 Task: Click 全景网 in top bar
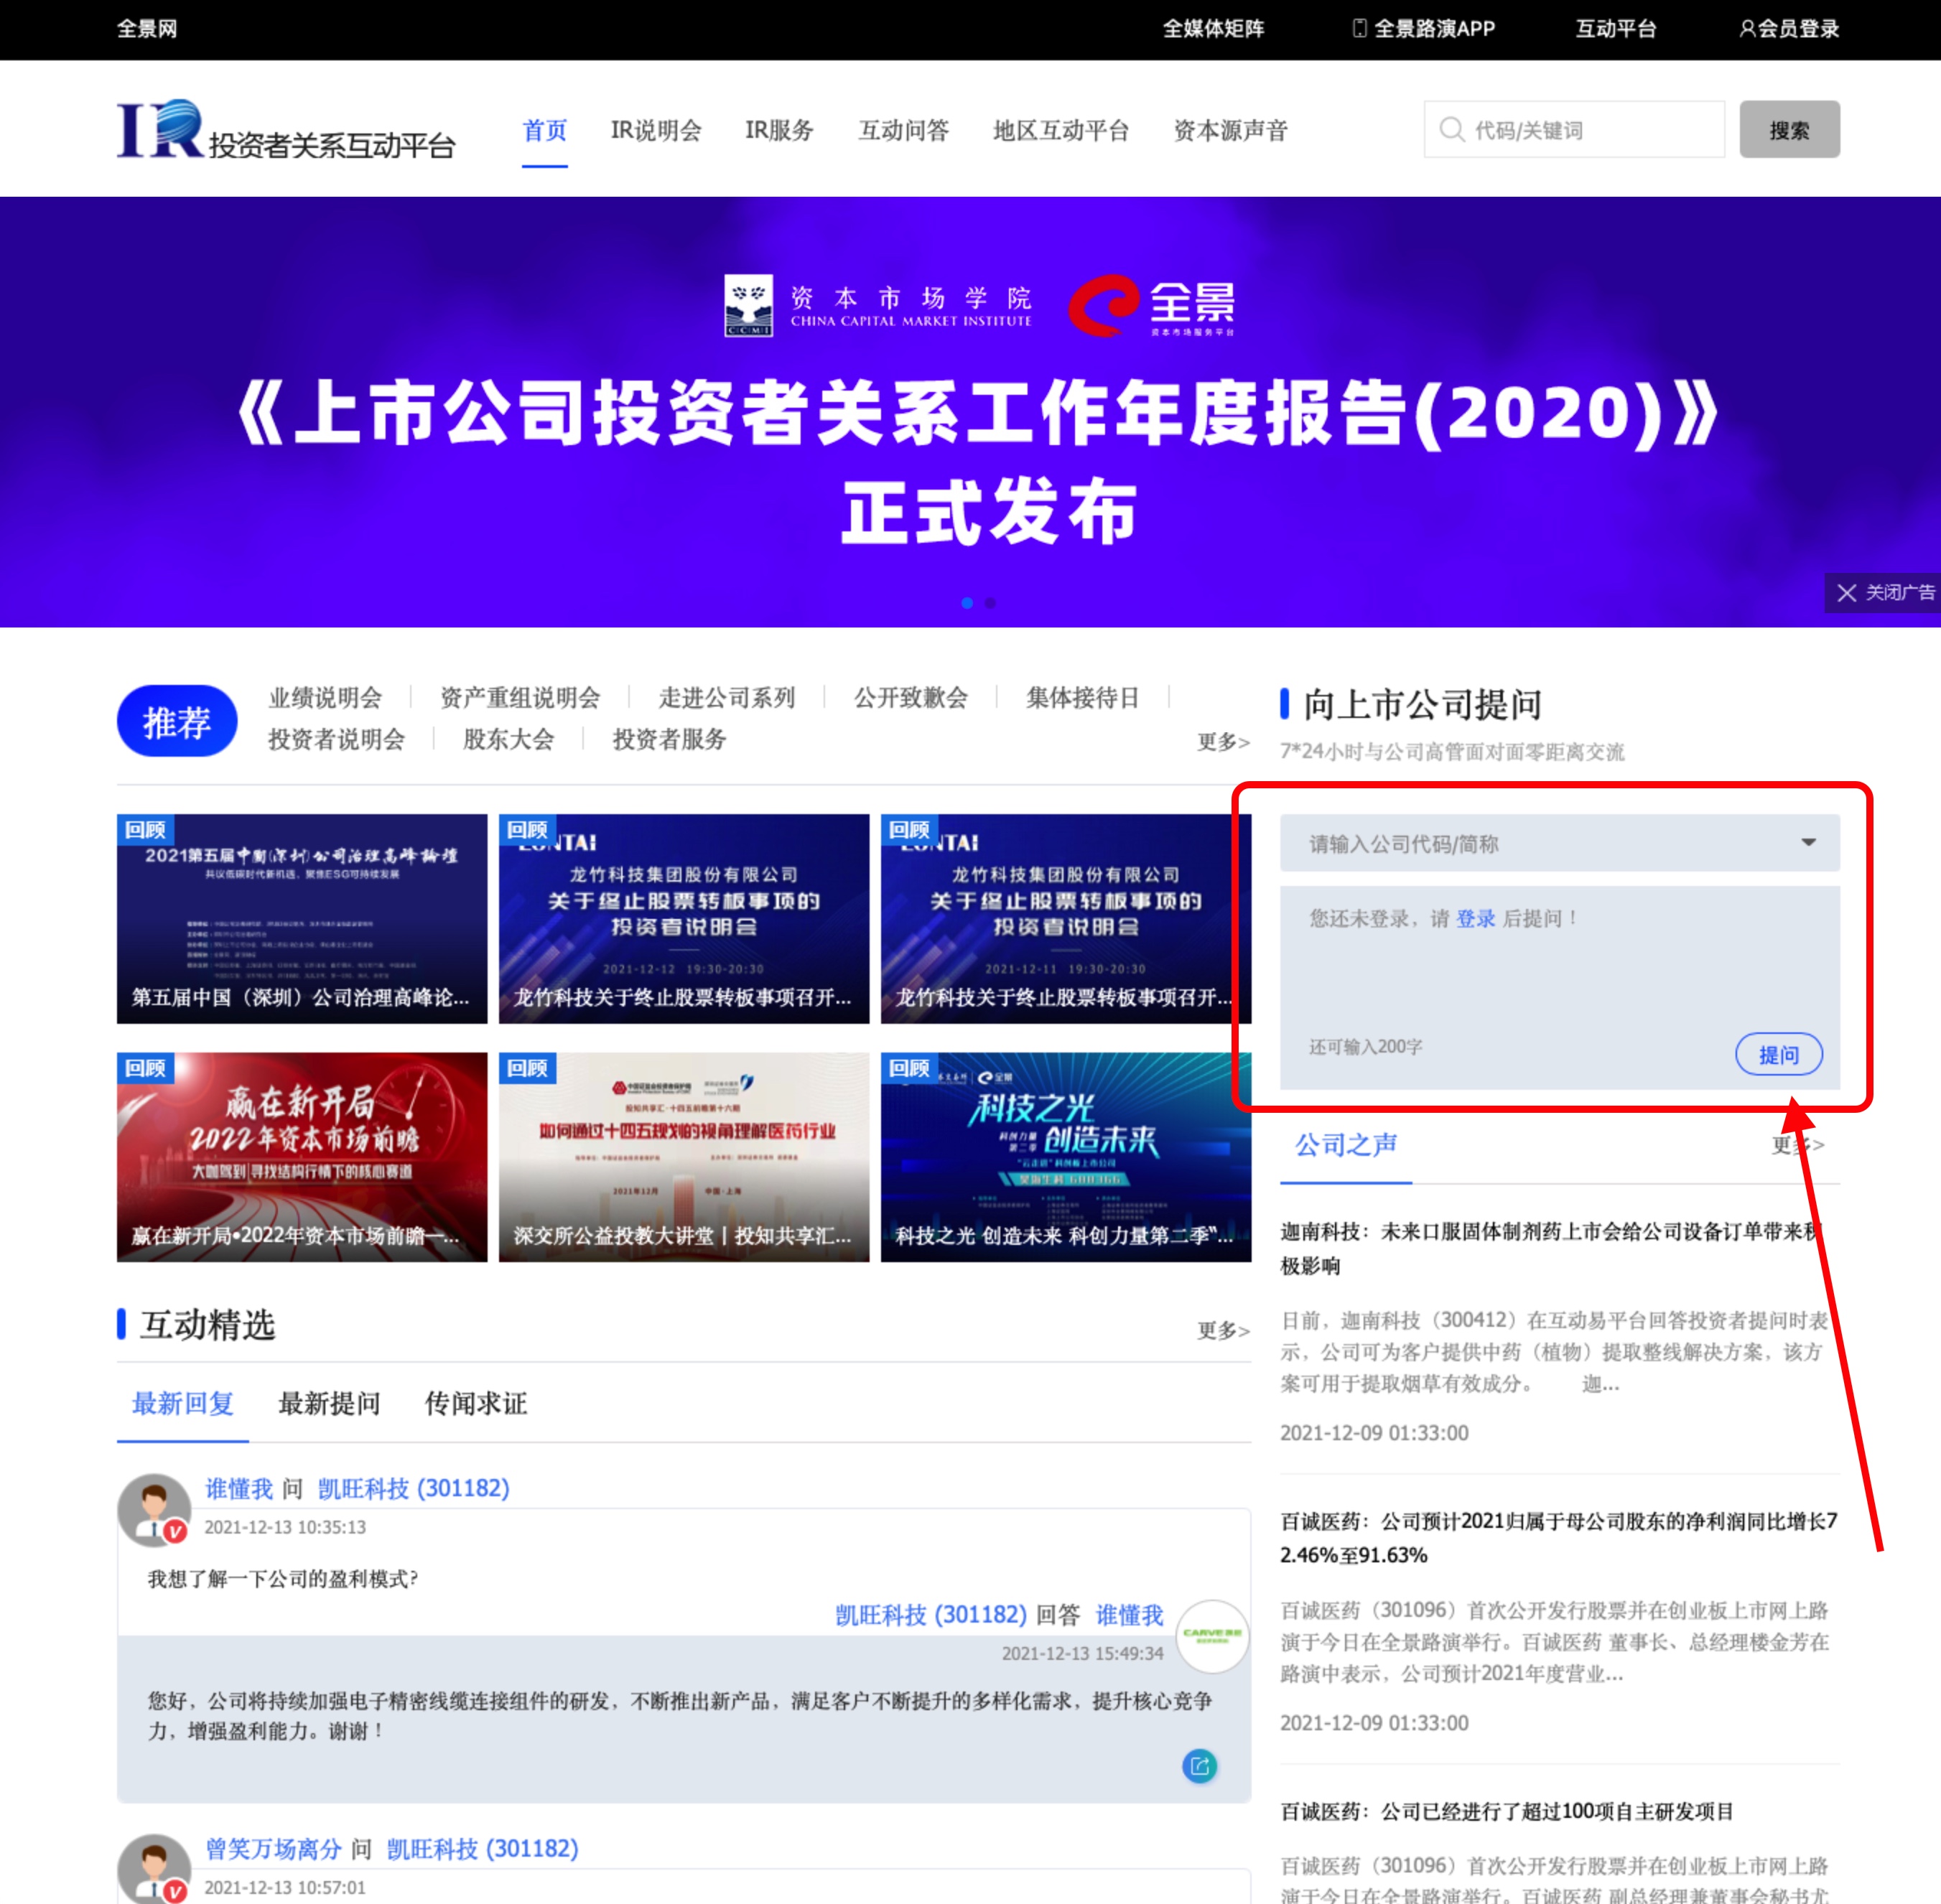coord(147,29)
